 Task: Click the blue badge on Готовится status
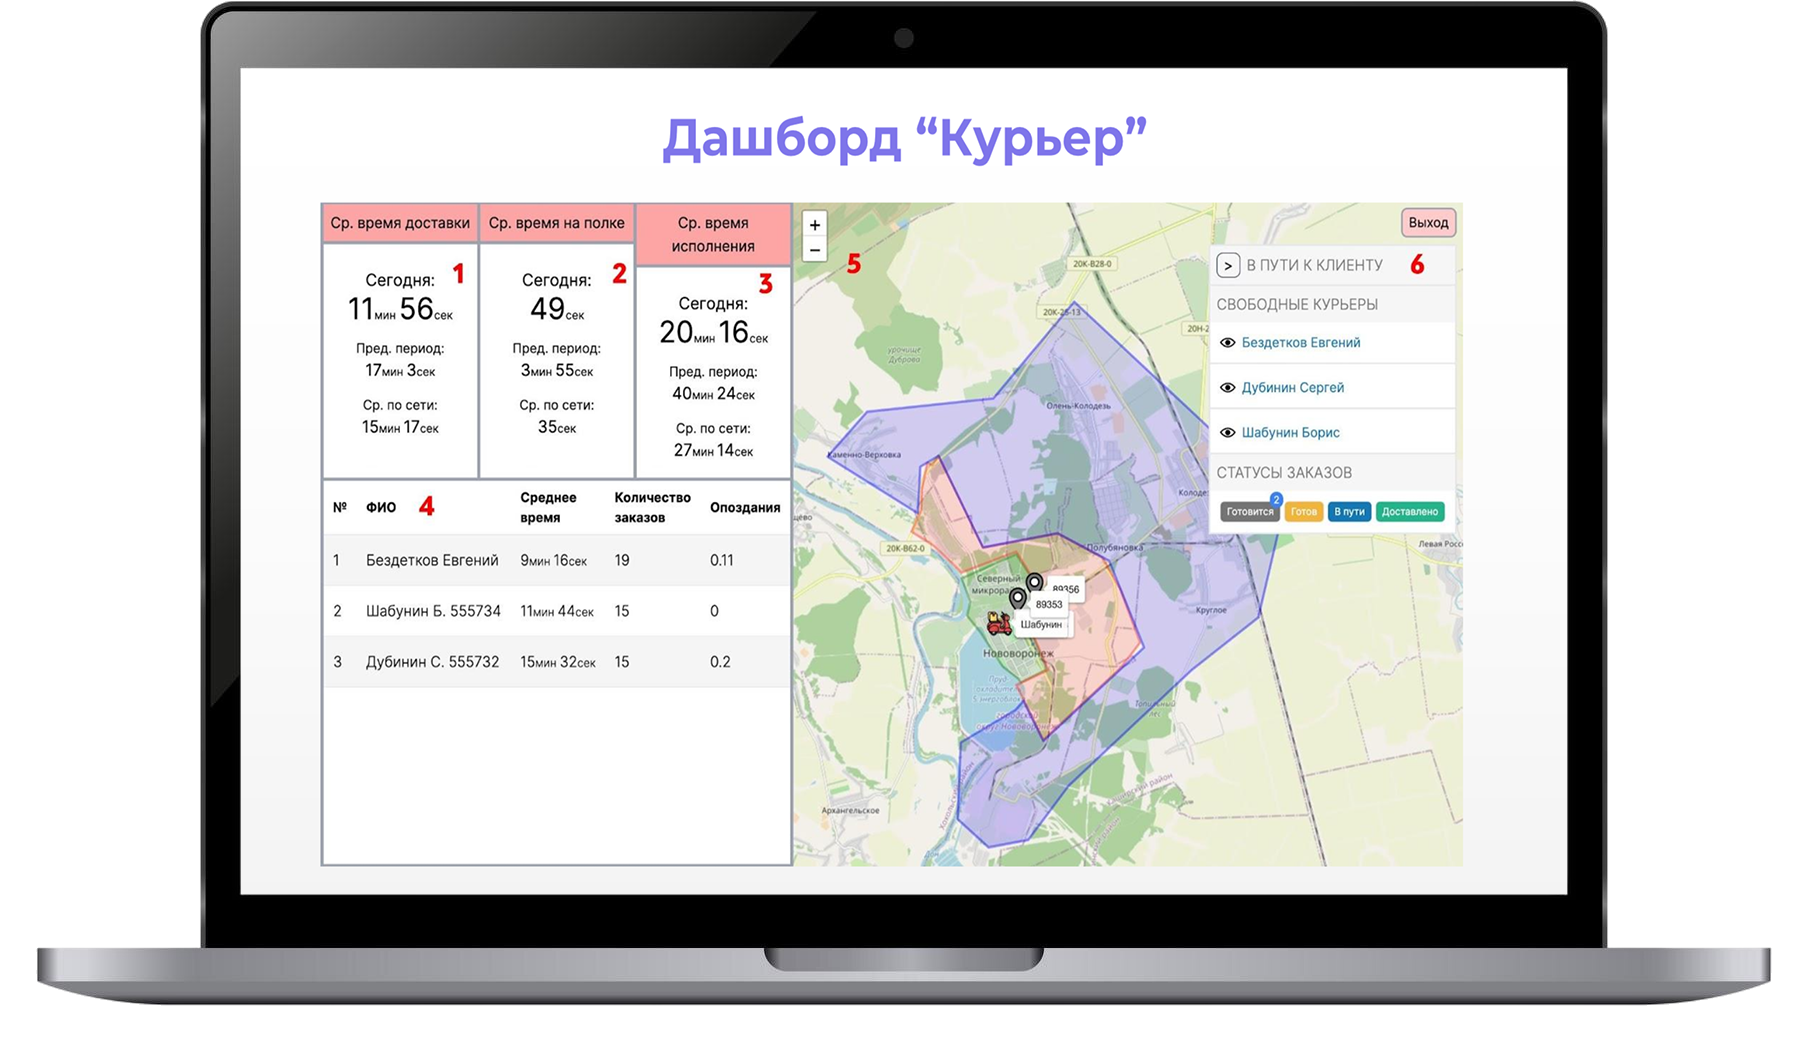(1276, 499)
